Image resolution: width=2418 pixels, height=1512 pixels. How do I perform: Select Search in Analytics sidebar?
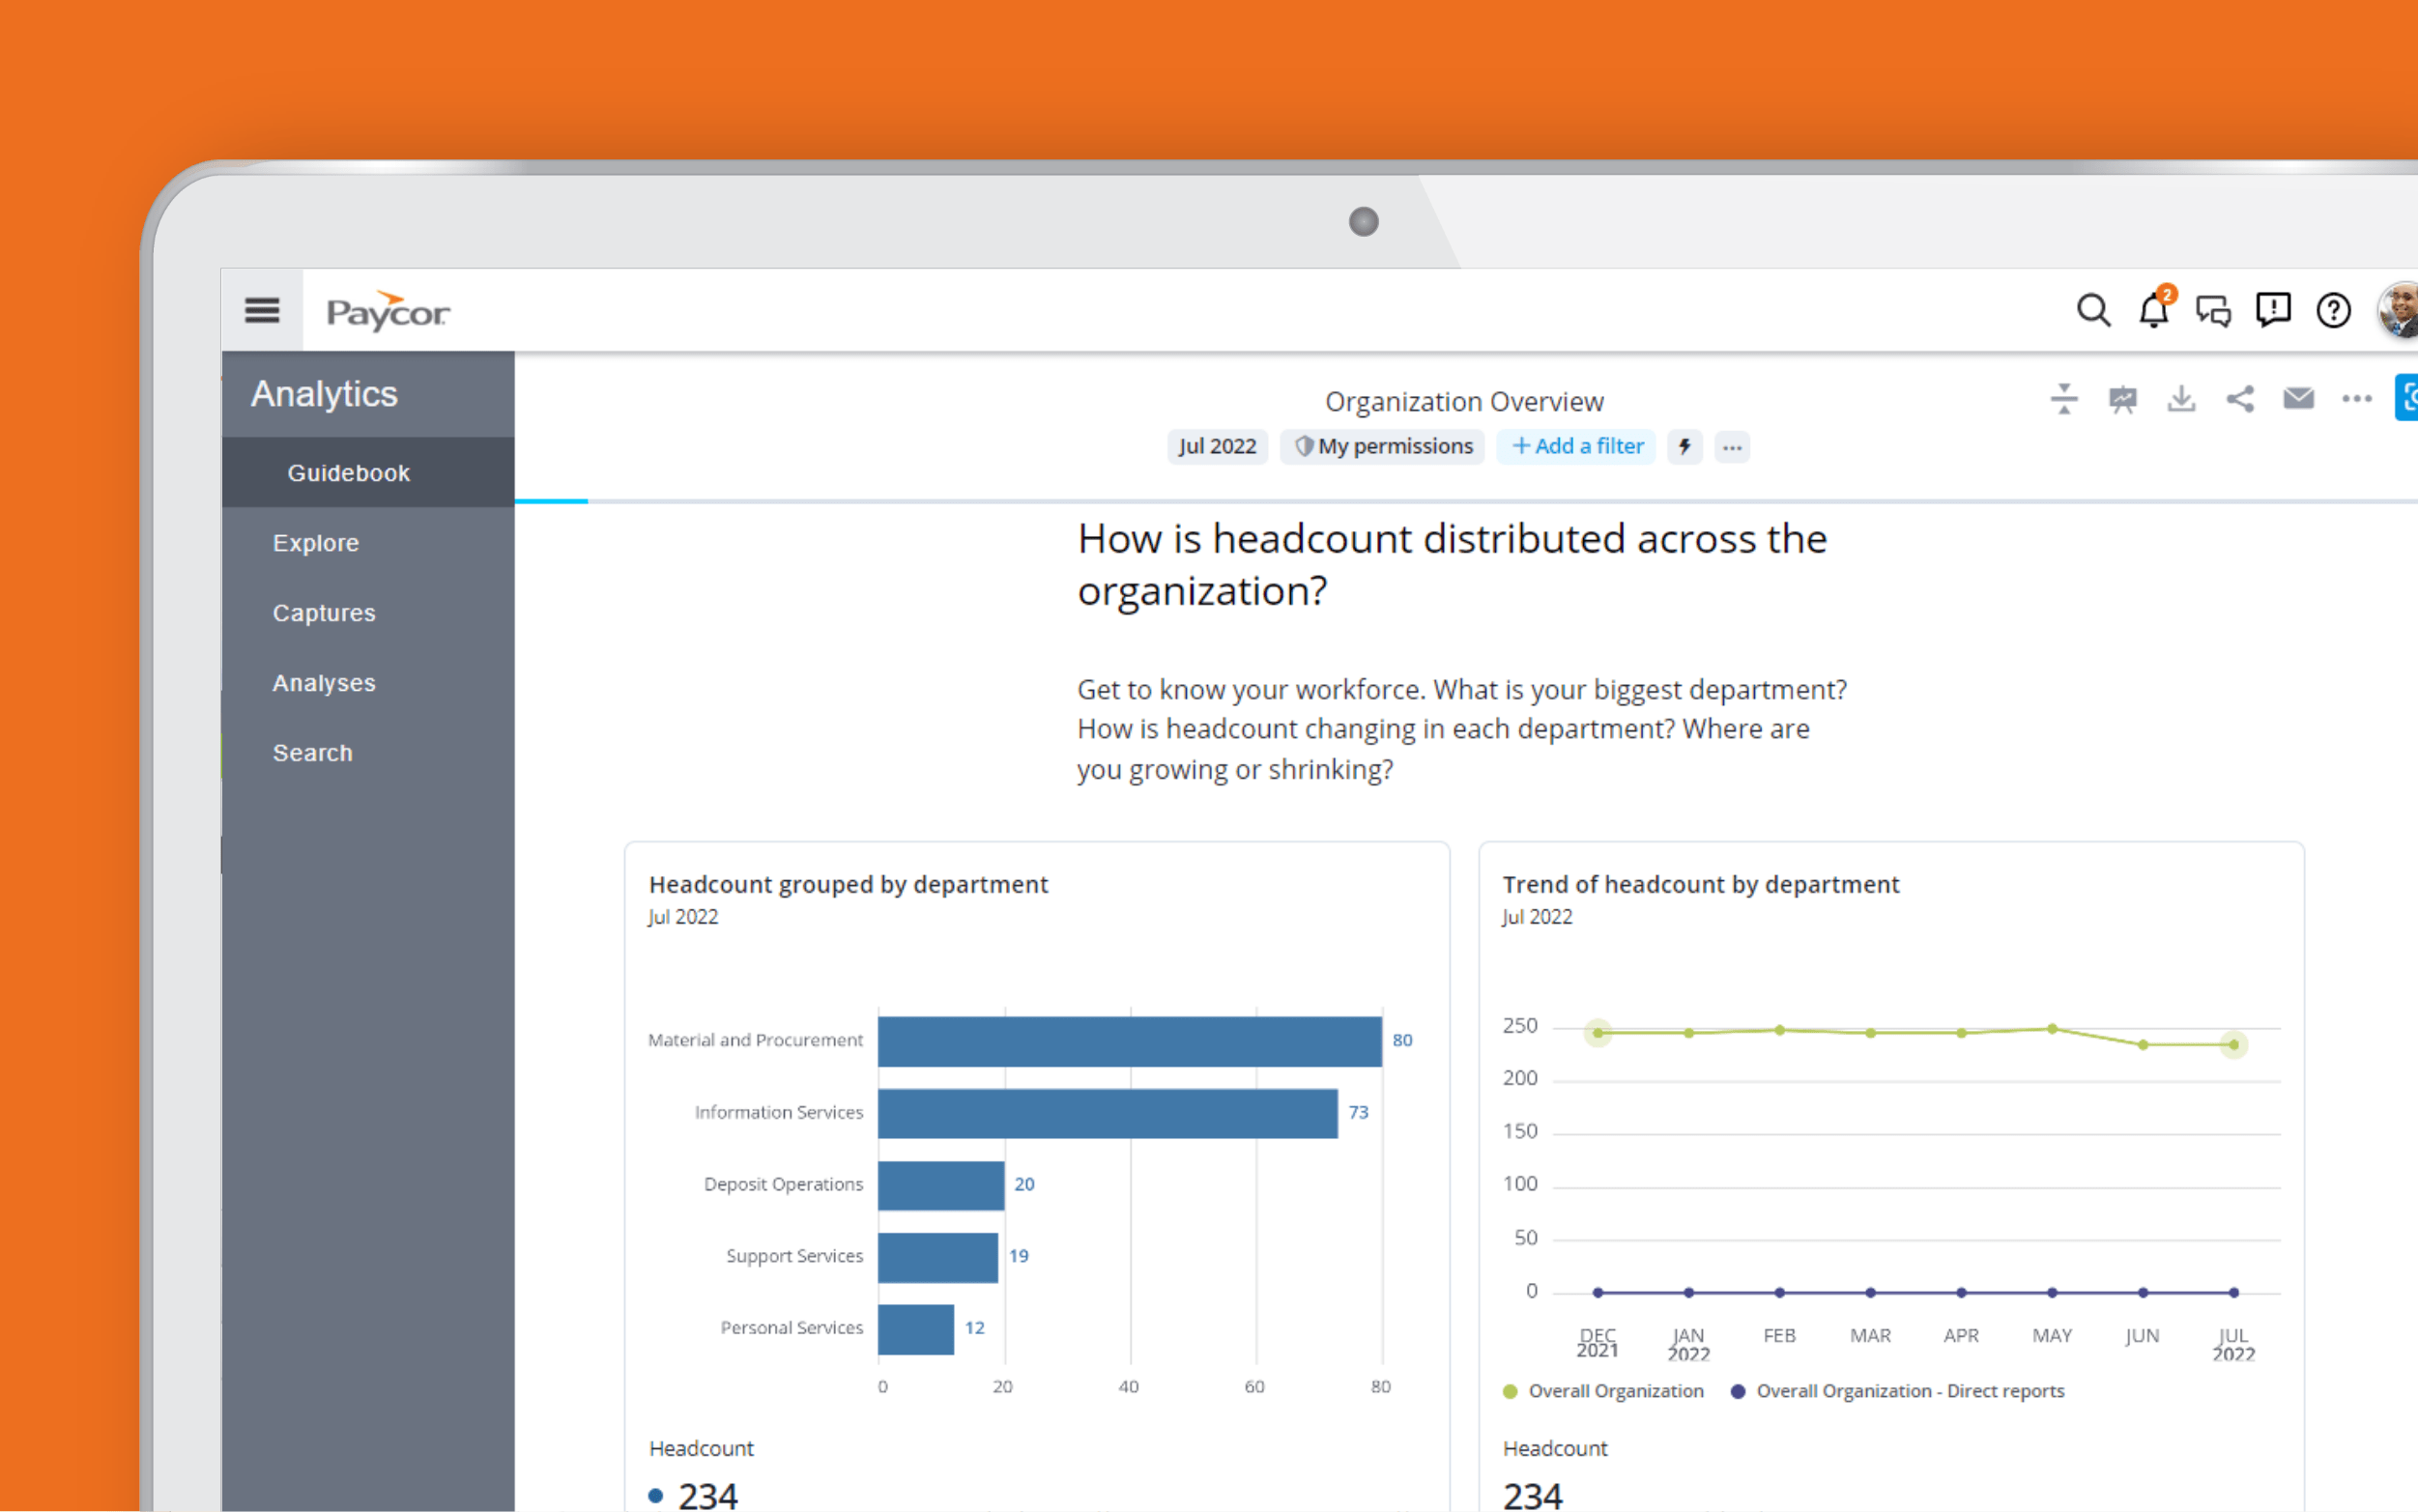pos(368,753)
